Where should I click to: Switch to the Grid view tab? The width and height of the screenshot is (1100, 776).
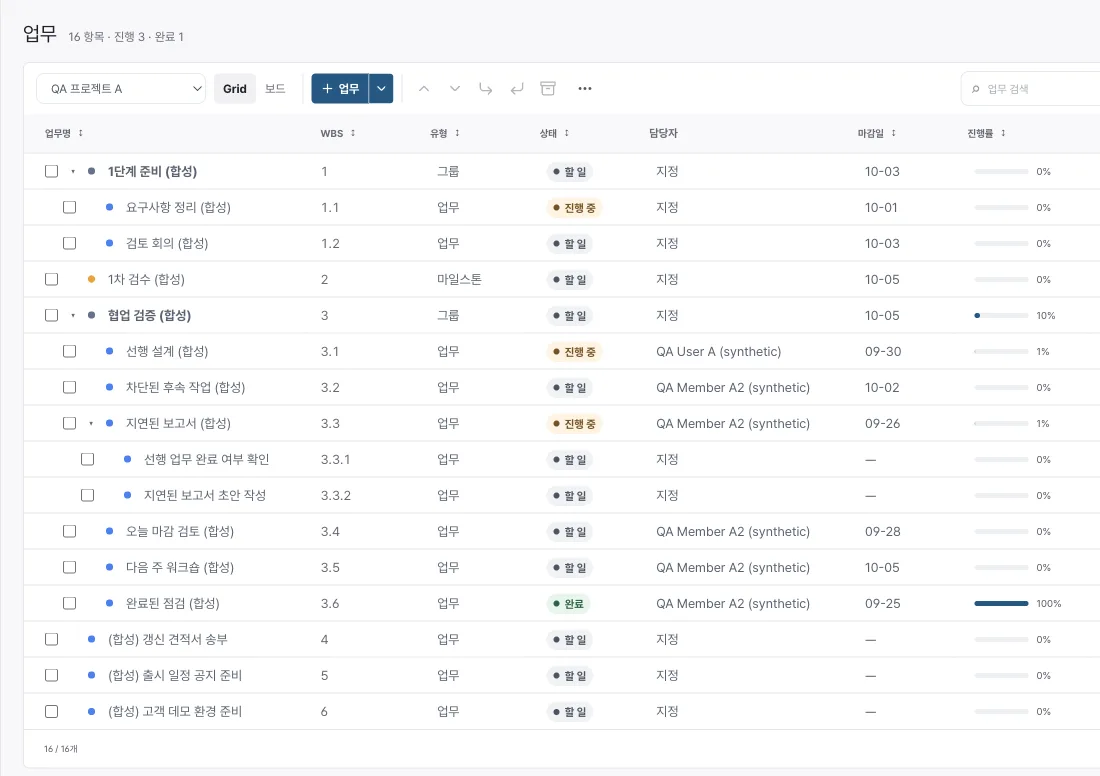coord(234,88)
